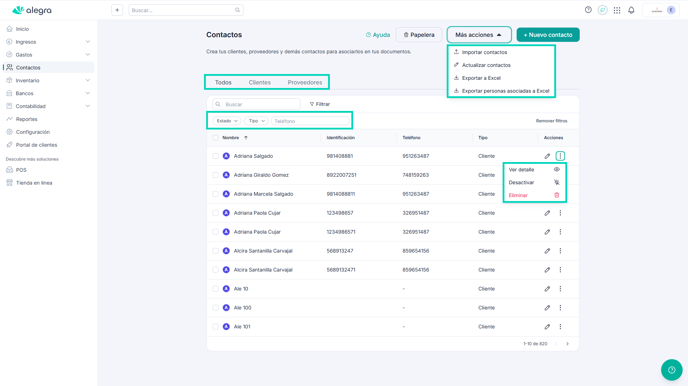688x386 pixels.
Task: Focus the Teléfono filter field
Action: (310, 121)
